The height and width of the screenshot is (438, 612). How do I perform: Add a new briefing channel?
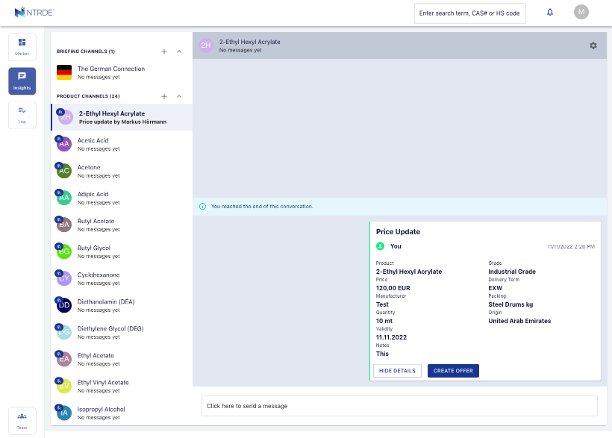coord(164,51)
